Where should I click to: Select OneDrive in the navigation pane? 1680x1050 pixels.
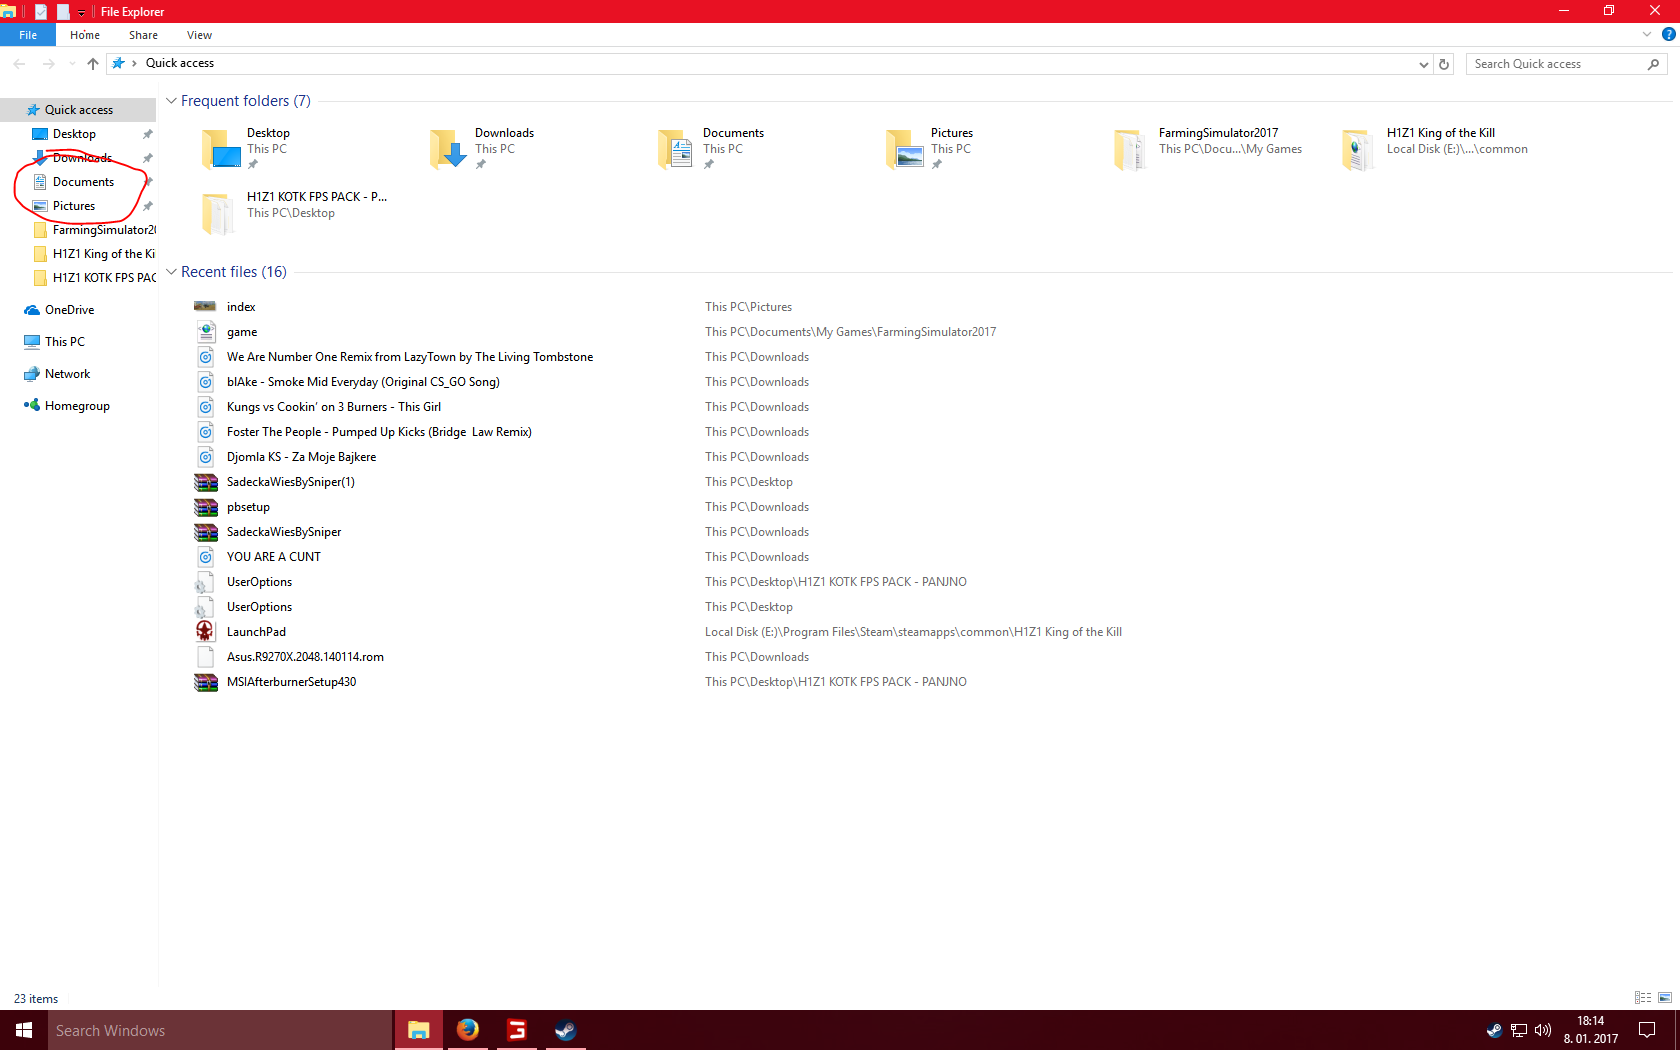pos(69,310)
